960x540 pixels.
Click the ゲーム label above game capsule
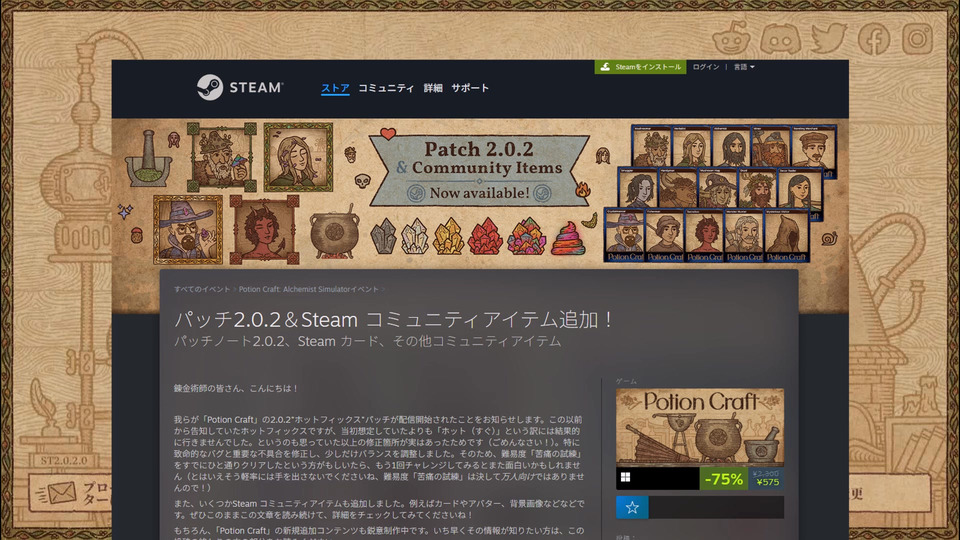tap(626, 381)
